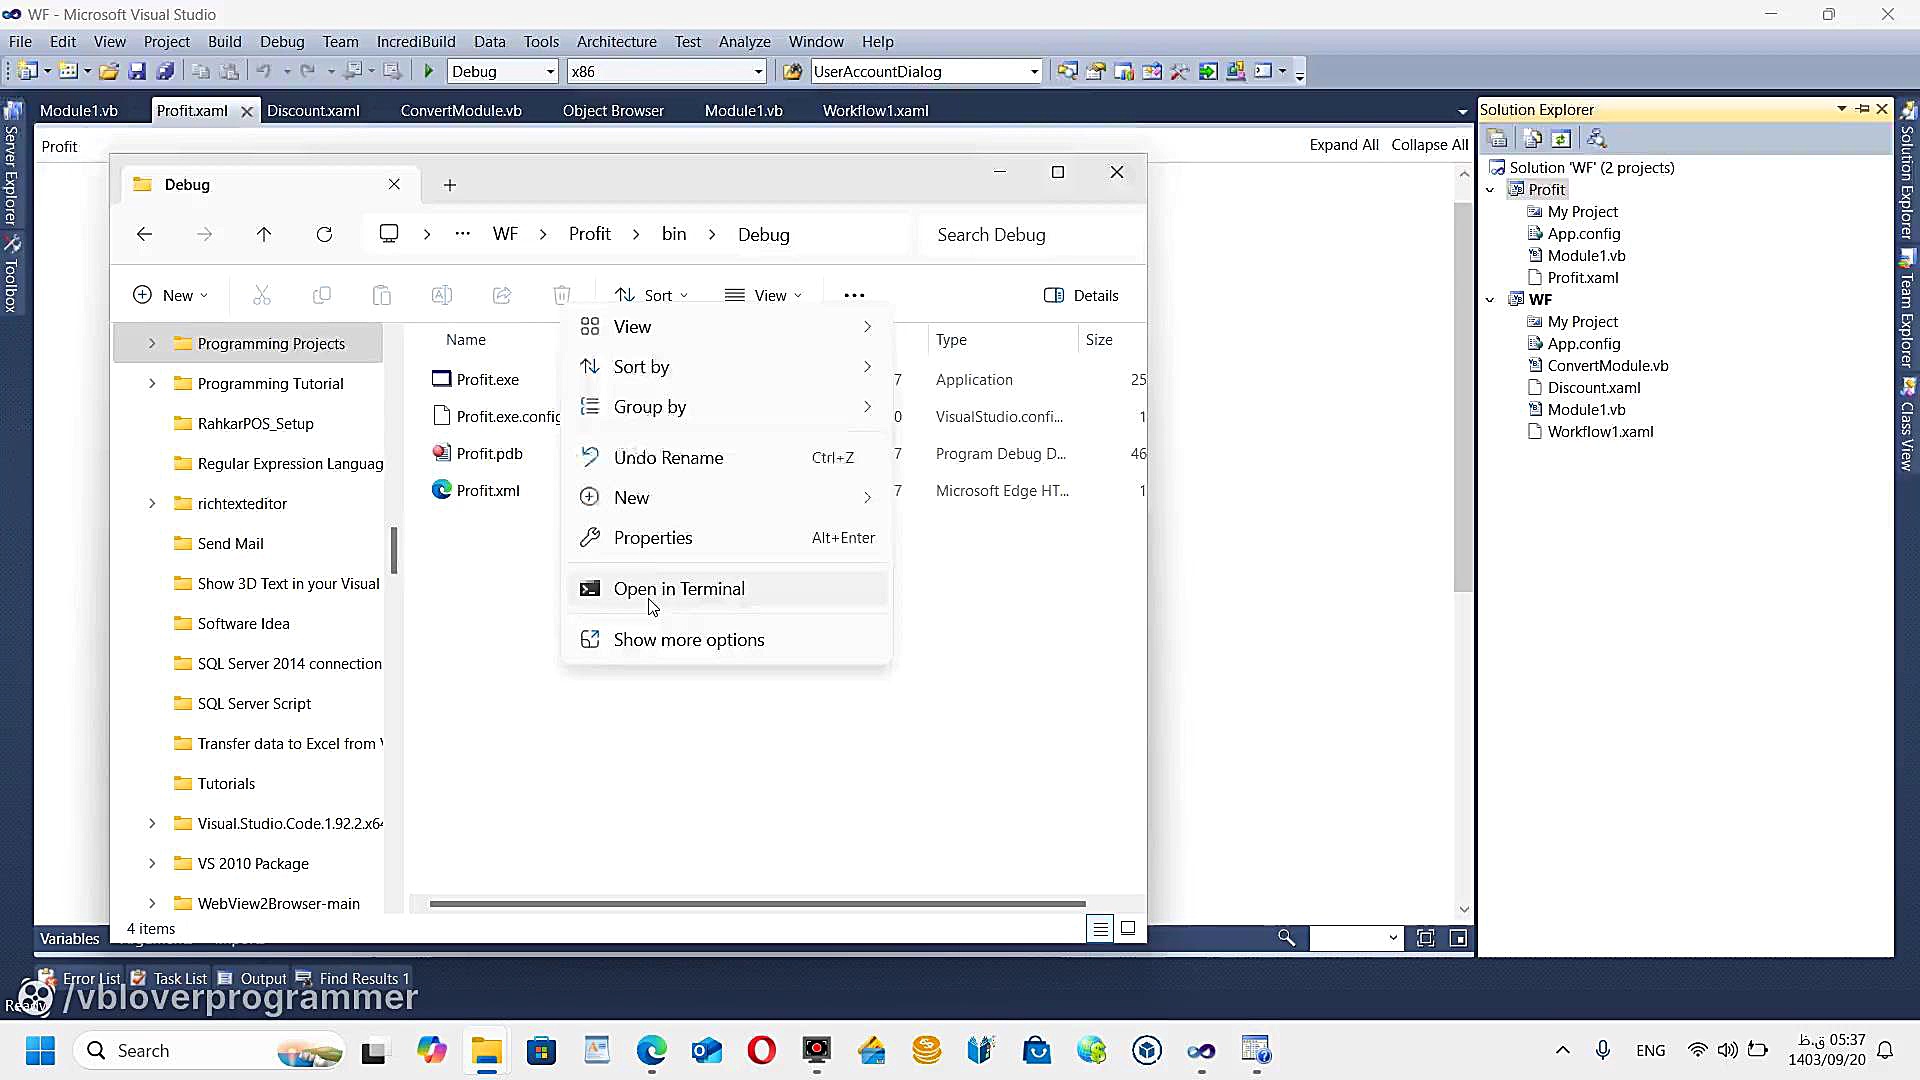
Task: Click the bin breadcrumb in address bar
Action: [674, 234]
